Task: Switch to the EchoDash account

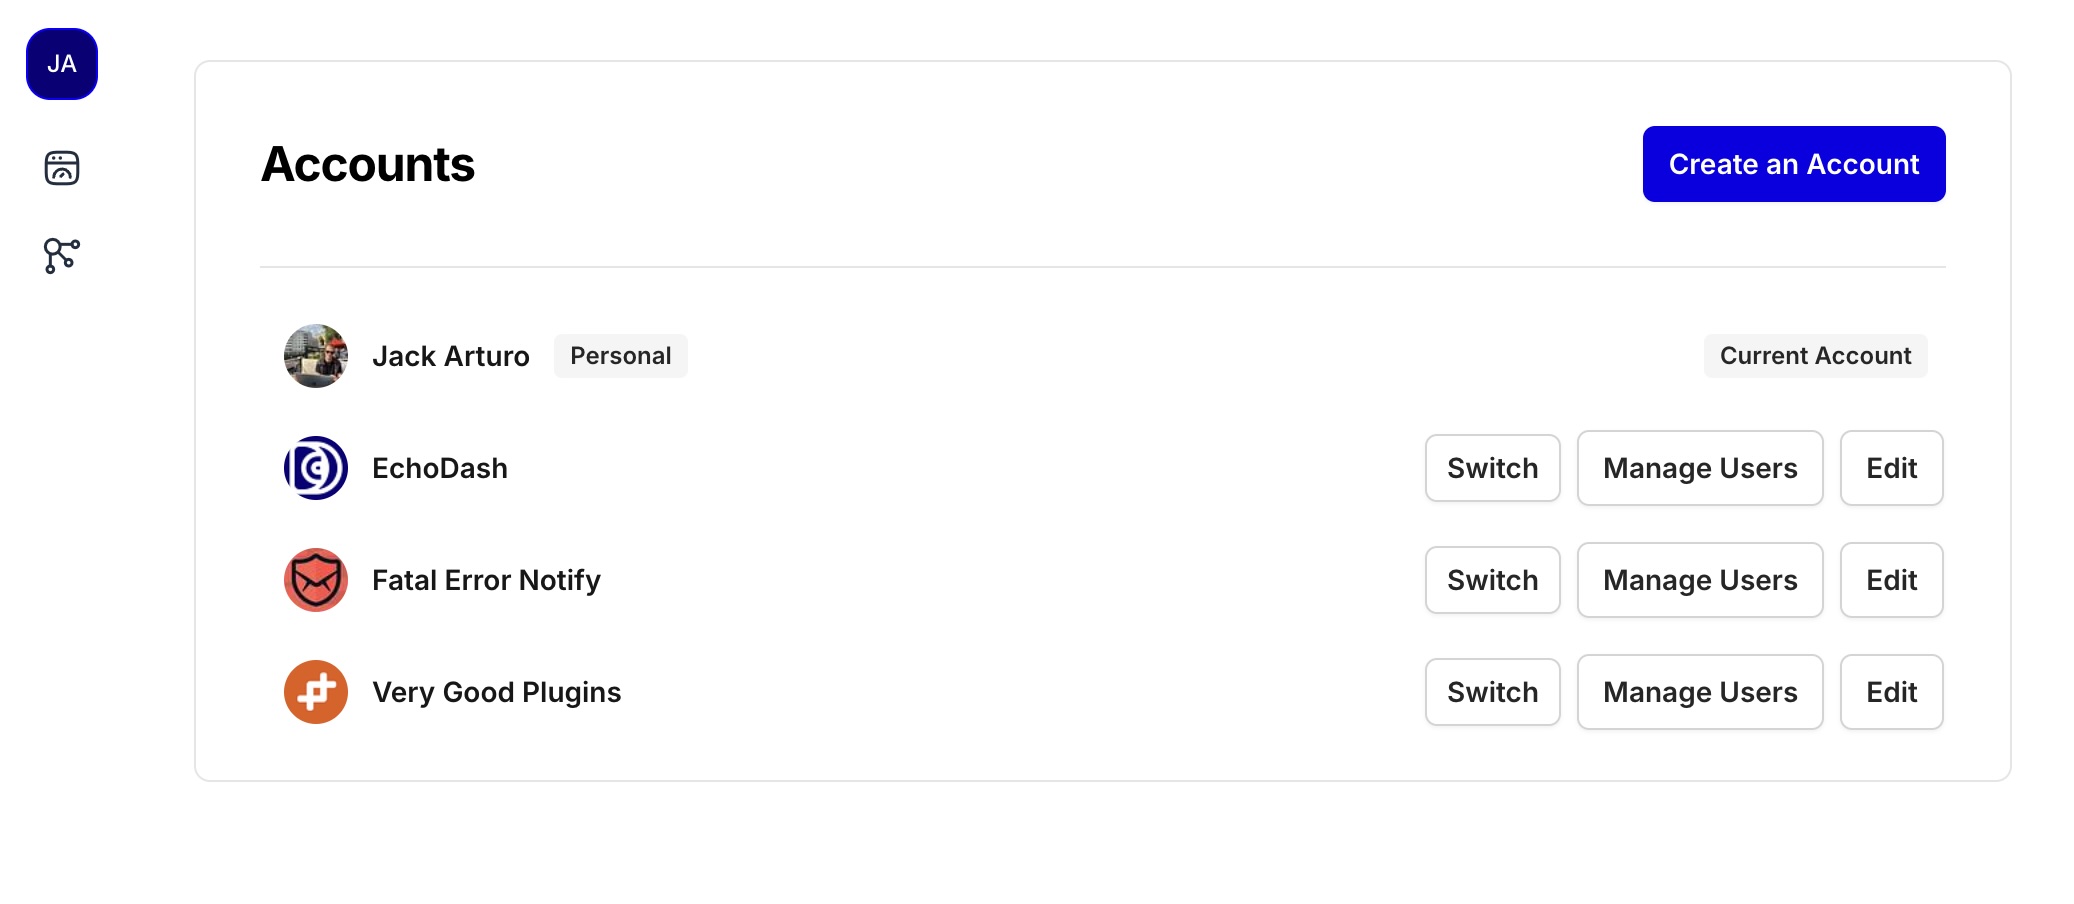Action: click(1493, 468)
